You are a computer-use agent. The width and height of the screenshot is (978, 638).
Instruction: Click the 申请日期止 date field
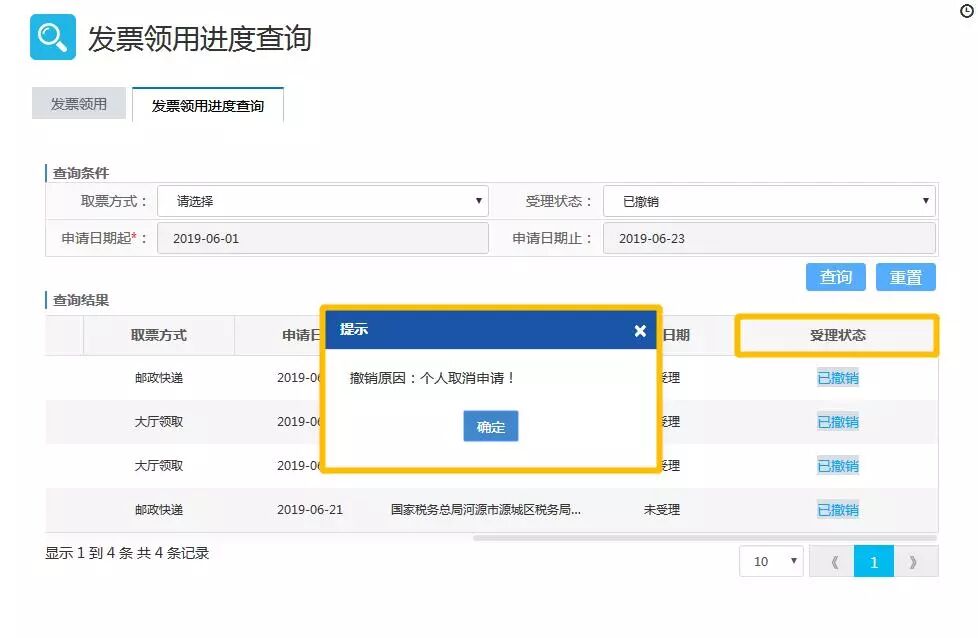[x=769, y=238]
